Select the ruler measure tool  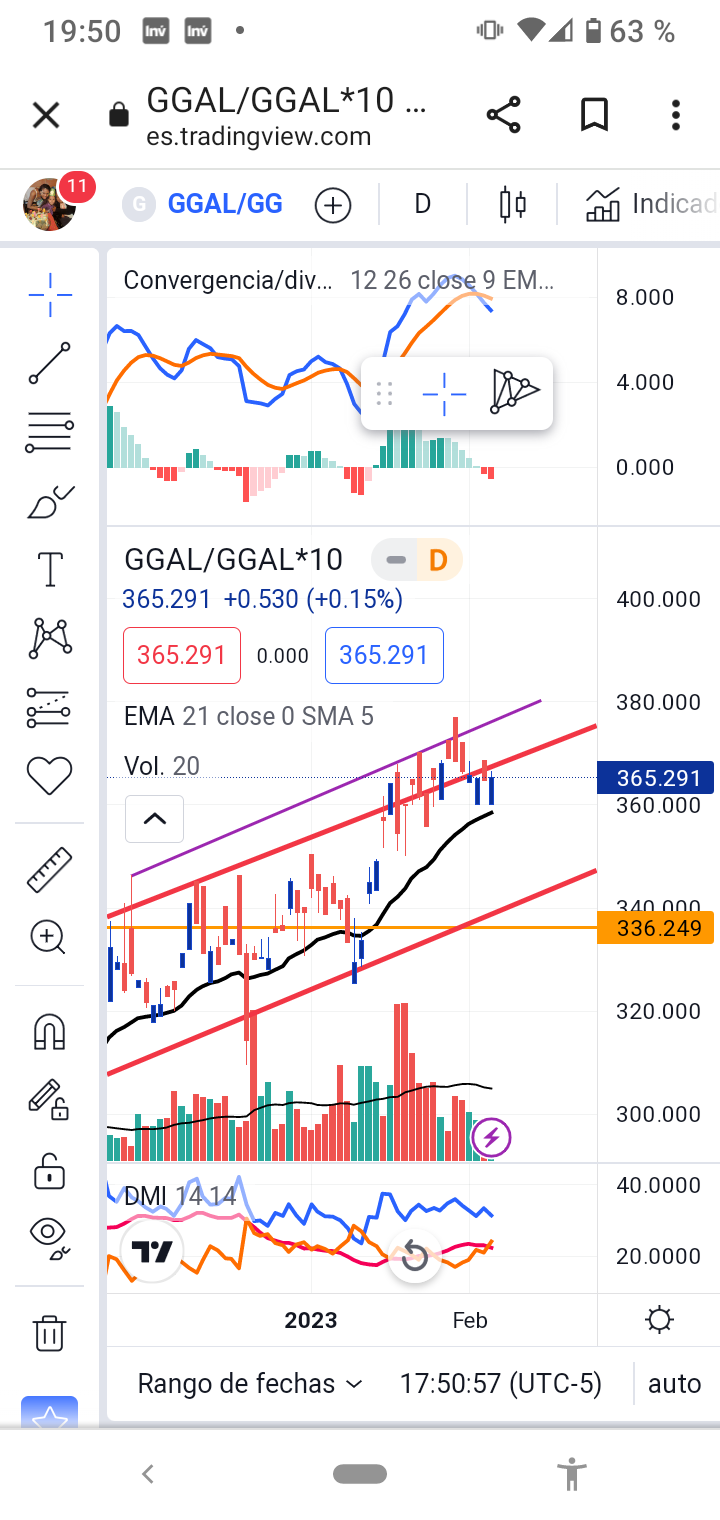coord(50,869)
